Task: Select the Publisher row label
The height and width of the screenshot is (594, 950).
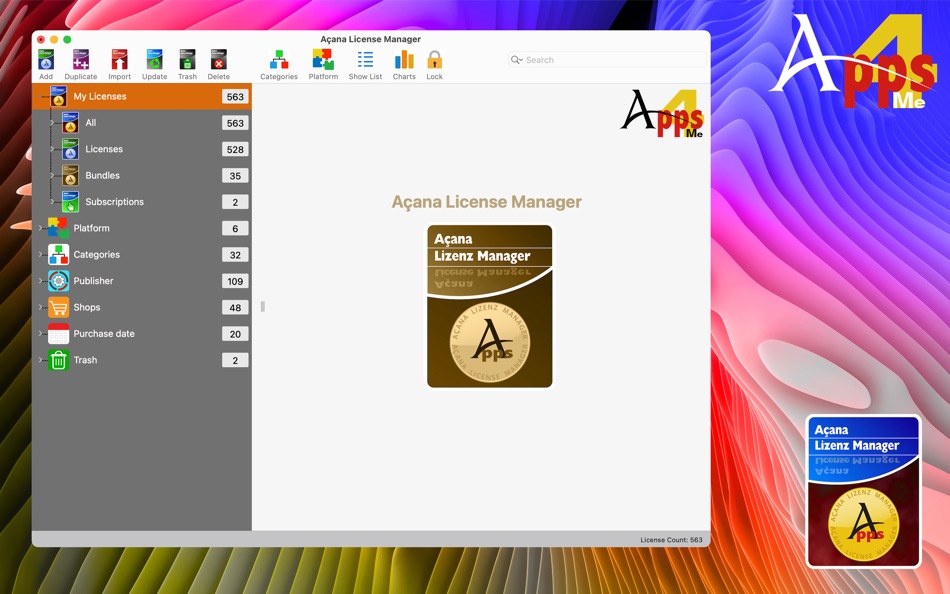Action: pos(93,281)
